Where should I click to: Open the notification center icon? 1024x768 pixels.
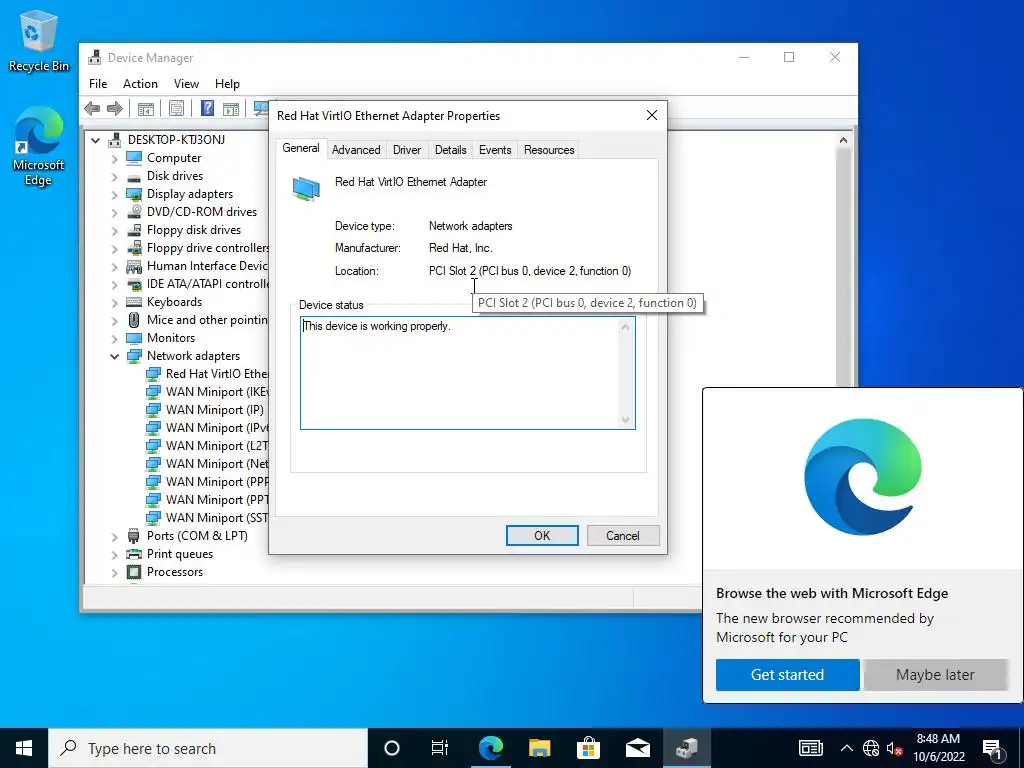click(992, 748)
